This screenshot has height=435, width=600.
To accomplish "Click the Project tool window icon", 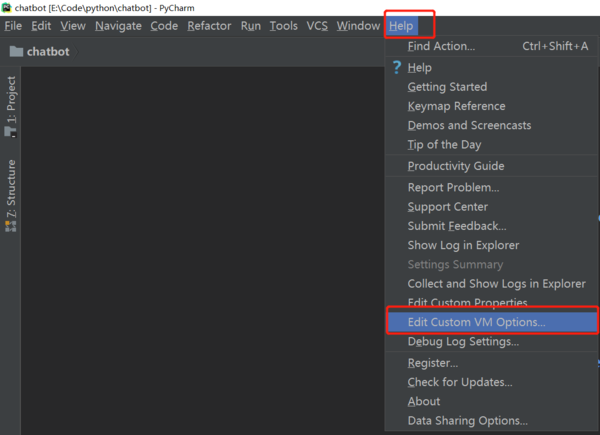I will click(x=10, y=132).
